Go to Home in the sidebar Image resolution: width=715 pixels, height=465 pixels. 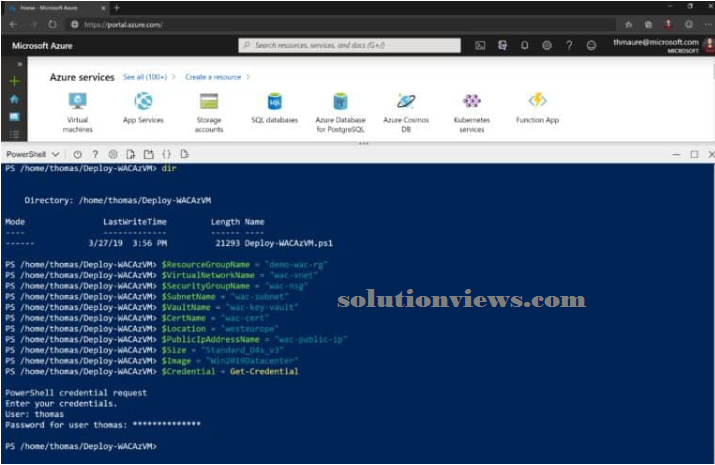click(x=14, y=99)
